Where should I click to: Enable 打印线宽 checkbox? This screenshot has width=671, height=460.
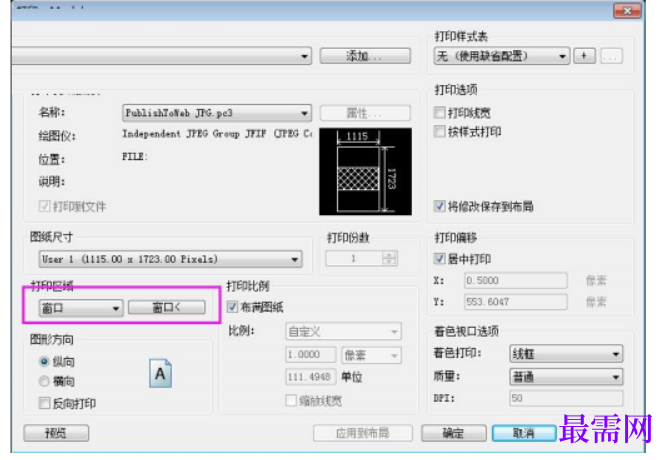coord(439,113)
